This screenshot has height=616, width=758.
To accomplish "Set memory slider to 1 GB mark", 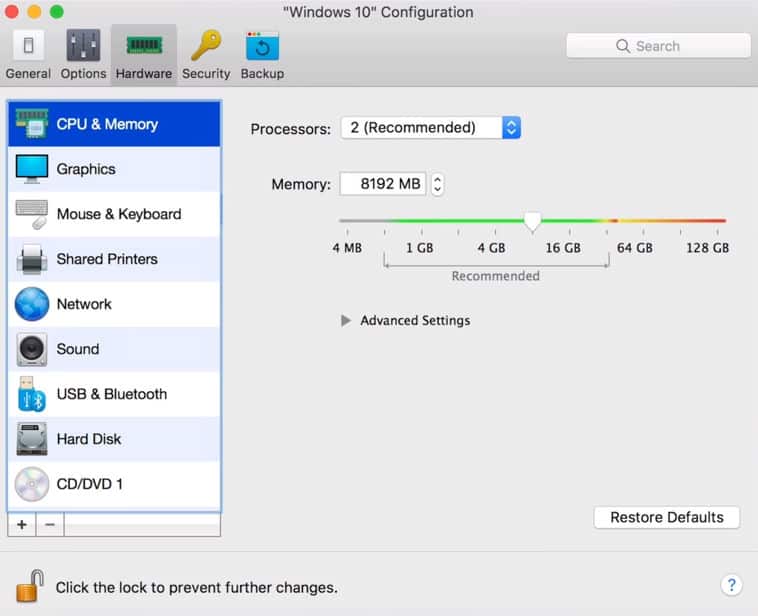I will pyautogui.click(x=422, y=222).
